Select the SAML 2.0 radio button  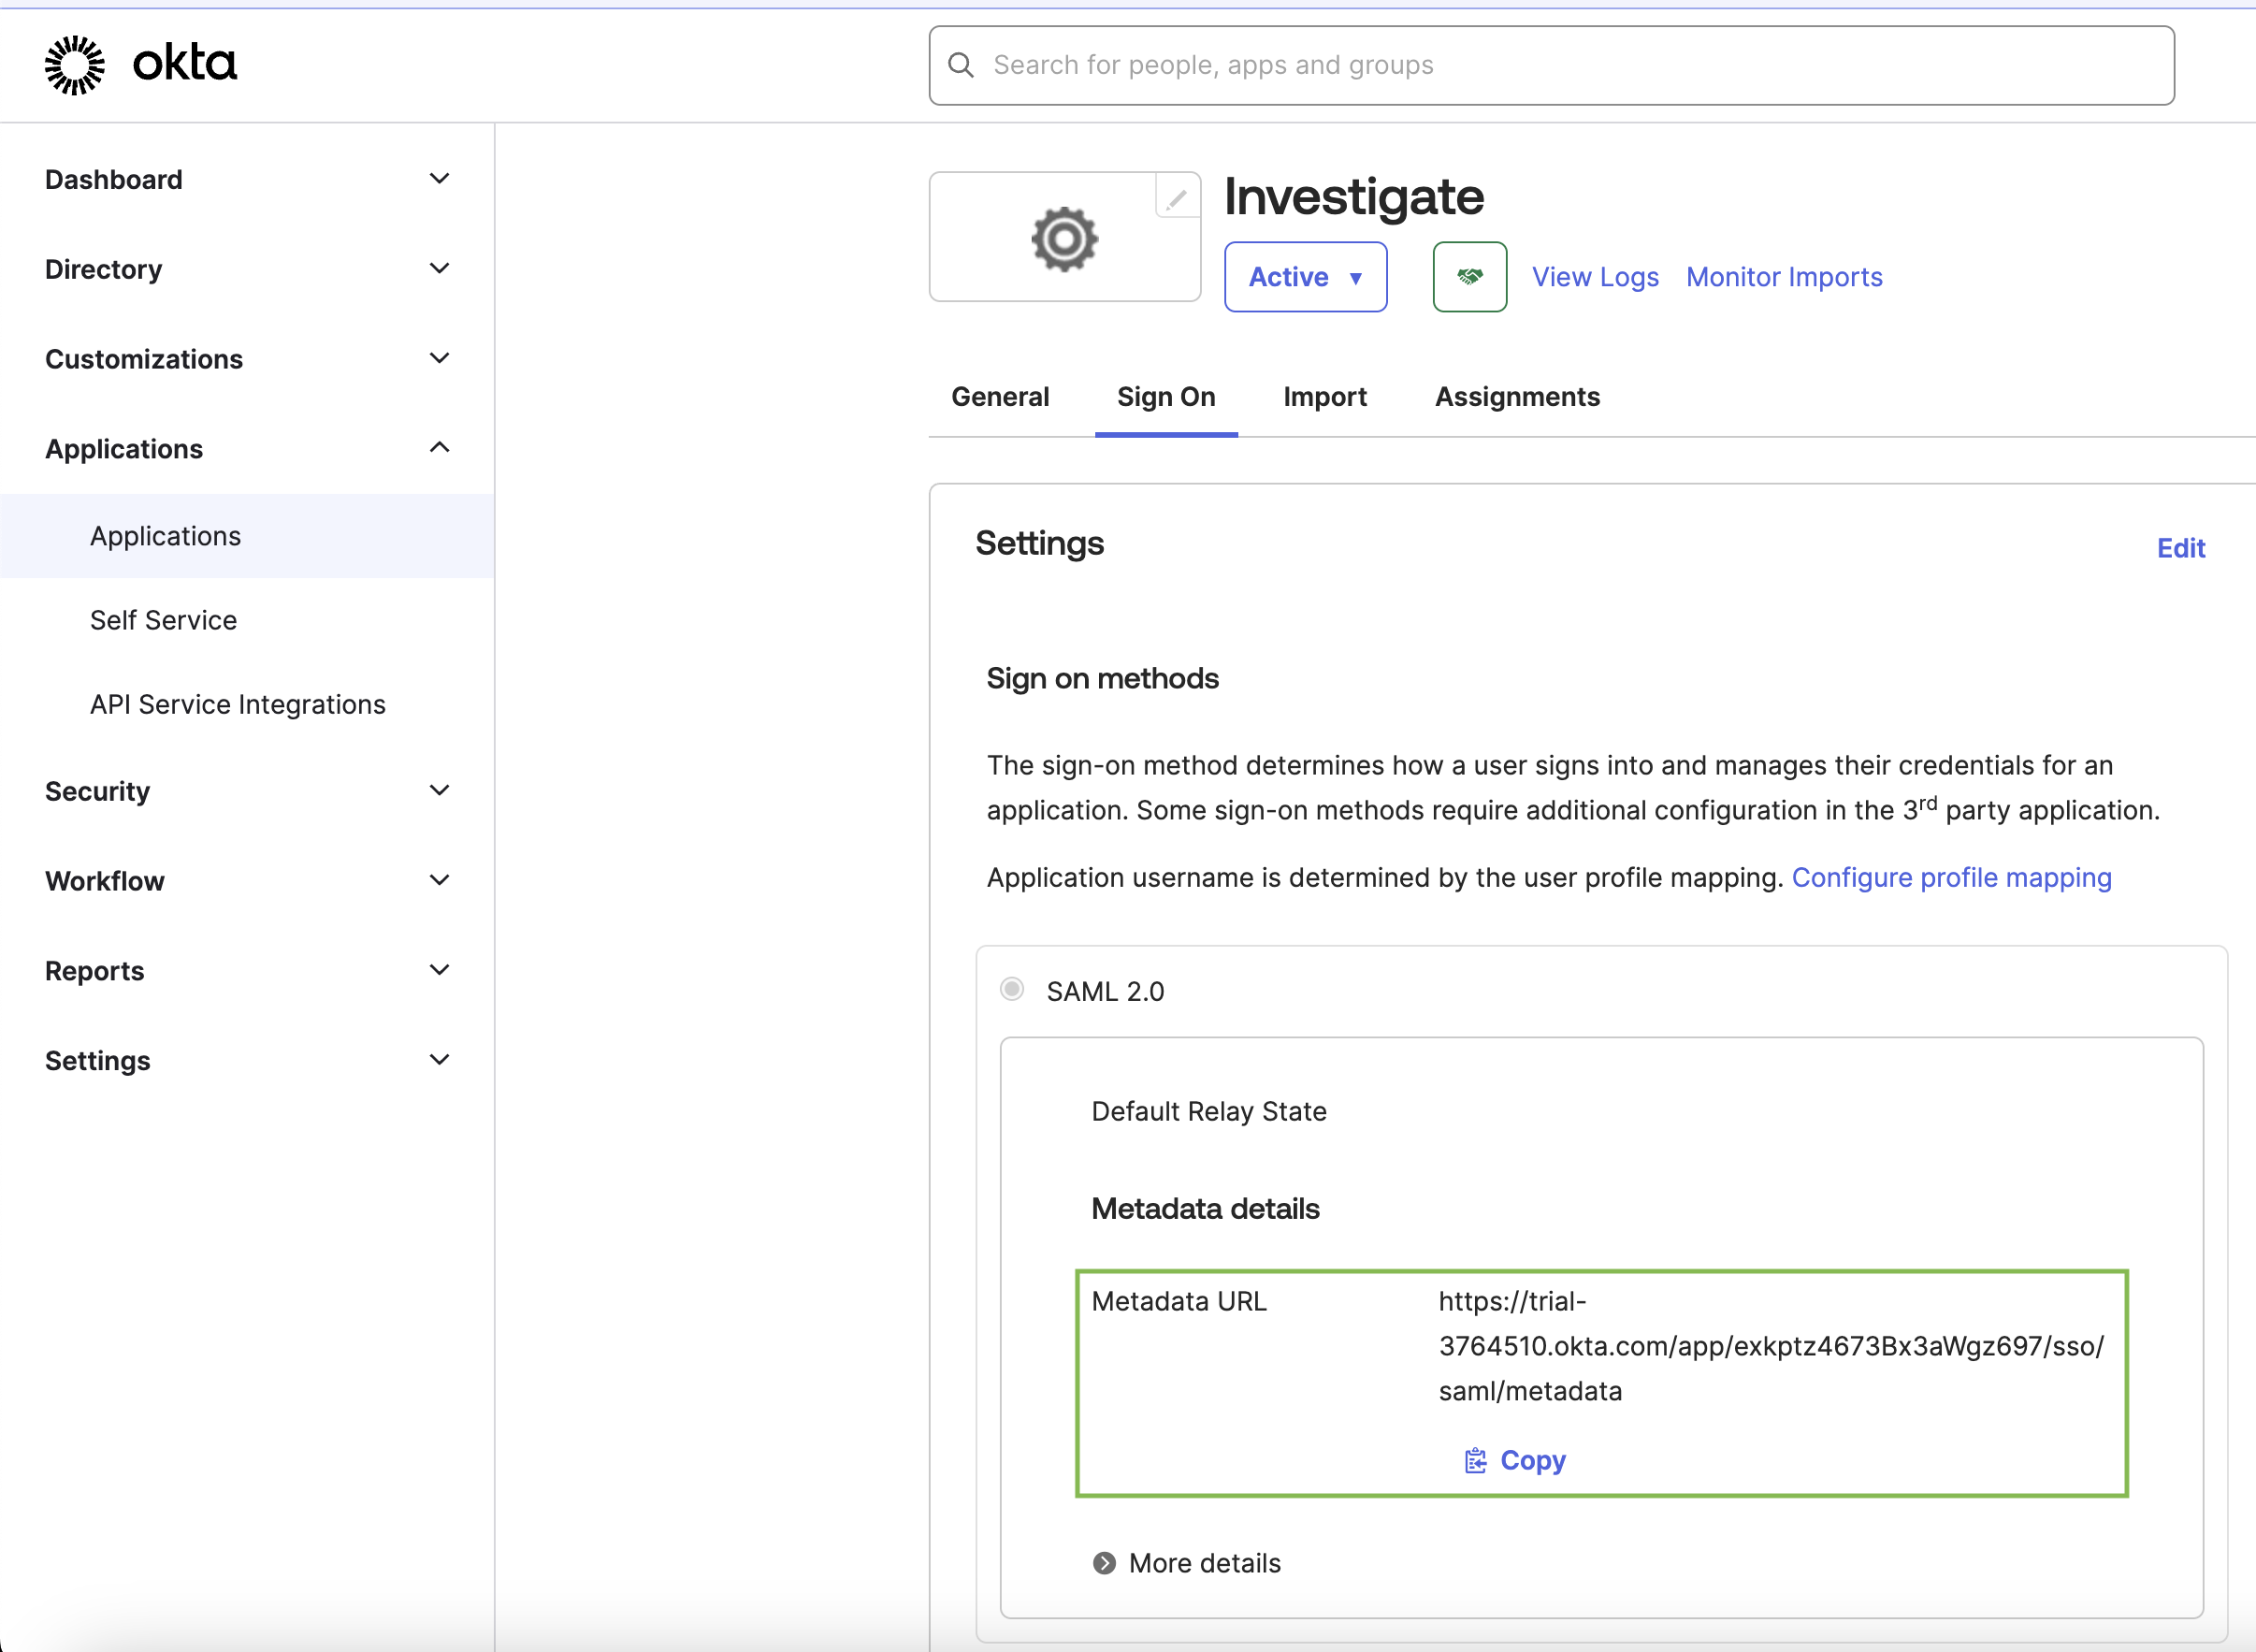coord(1011,989)
